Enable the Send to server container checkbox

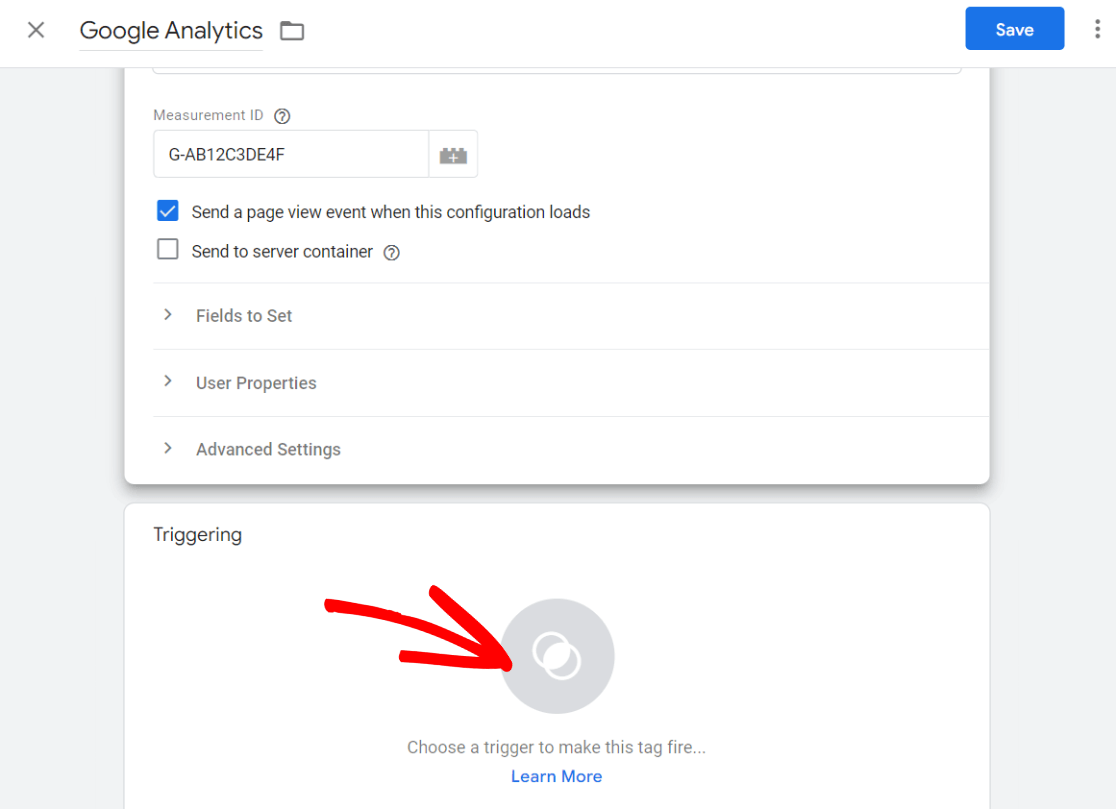167,249
